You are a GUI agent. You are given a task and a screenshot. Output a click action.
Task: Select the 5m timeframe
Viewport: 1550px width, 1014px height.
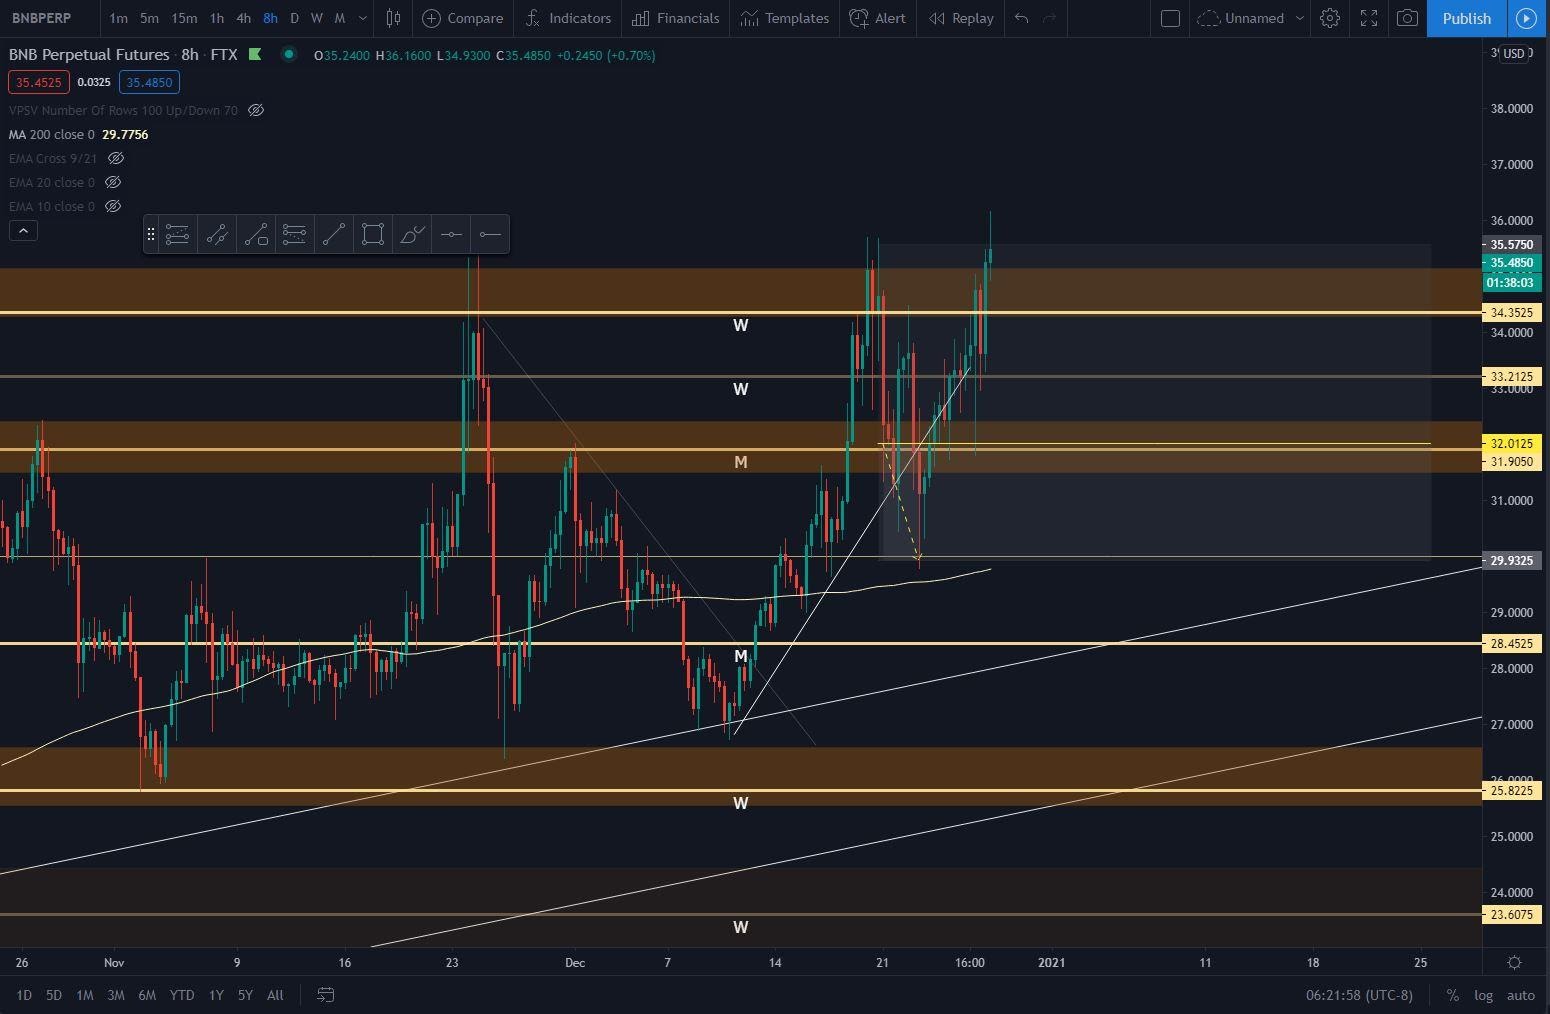click(x=149, y=18)
